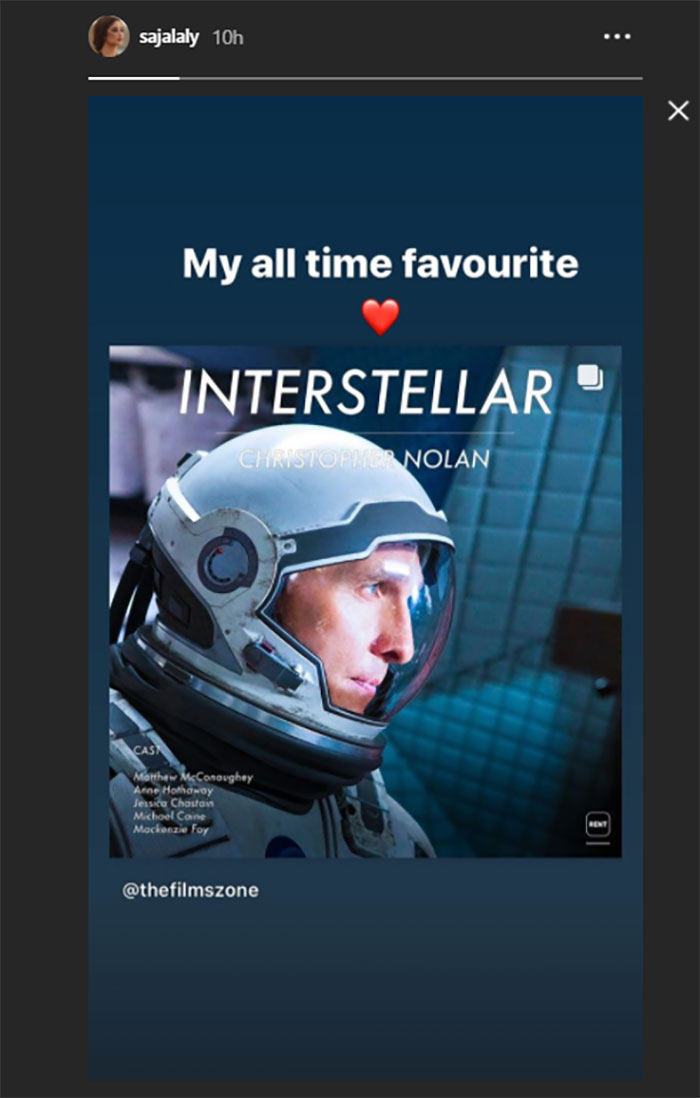Click the unfilled part of story progress bar
The image size is (700, 1098).
[x=411, y=78]
